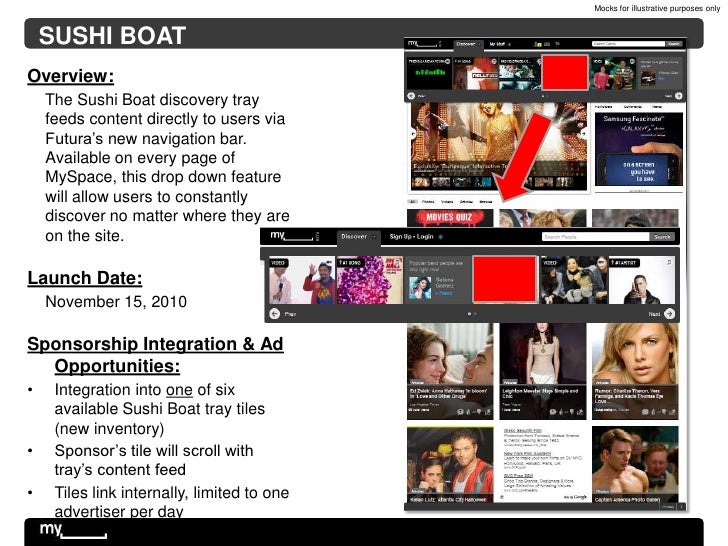Screen dimensions: 728x546
Task: Click the first text ad link in the ads block
Action: coord(522,431)
